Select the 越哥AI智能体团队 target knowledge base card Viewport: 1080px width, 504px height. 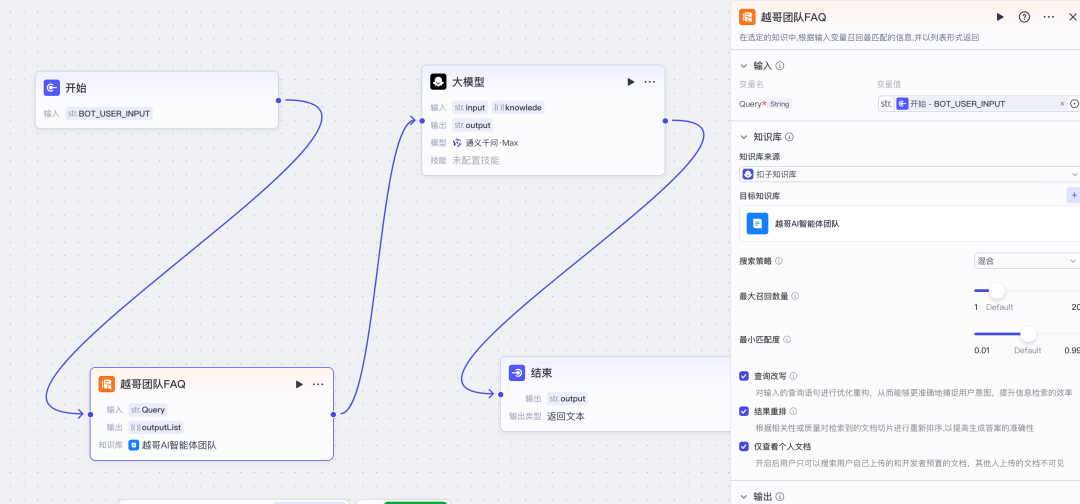[x=909, y=223]
